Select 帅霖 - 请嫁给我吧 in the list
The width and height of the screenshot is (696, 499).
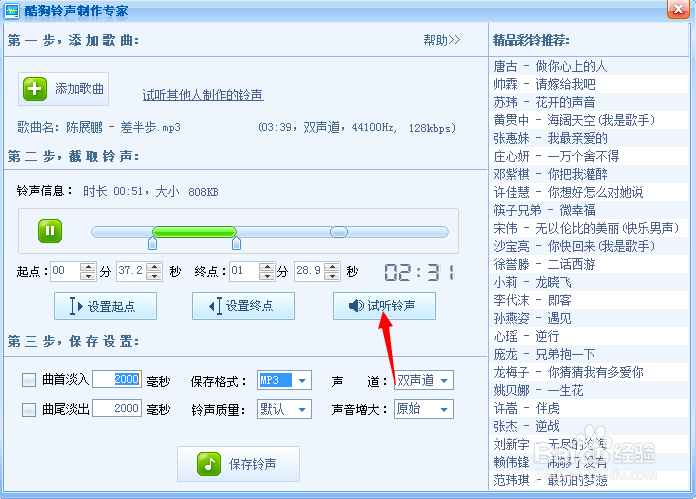click(x=588, y=84)
